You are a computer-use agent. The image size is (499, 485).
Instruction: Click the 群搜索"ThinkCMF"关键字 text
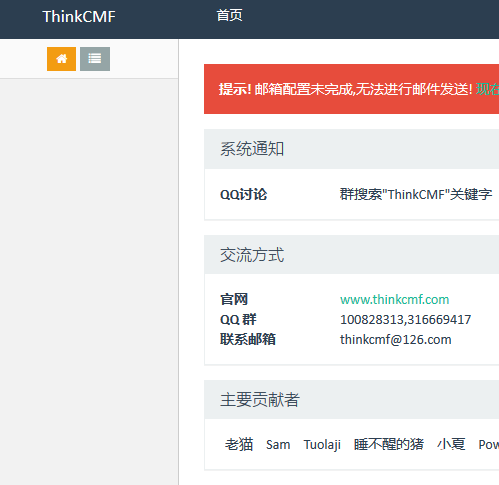tap(416, 194)
